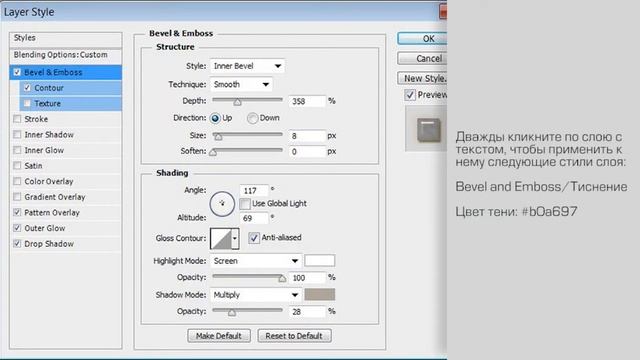Open the Technique dropdown (Smooth)
This screenshot has width=640, height=360.
point(241,84)
